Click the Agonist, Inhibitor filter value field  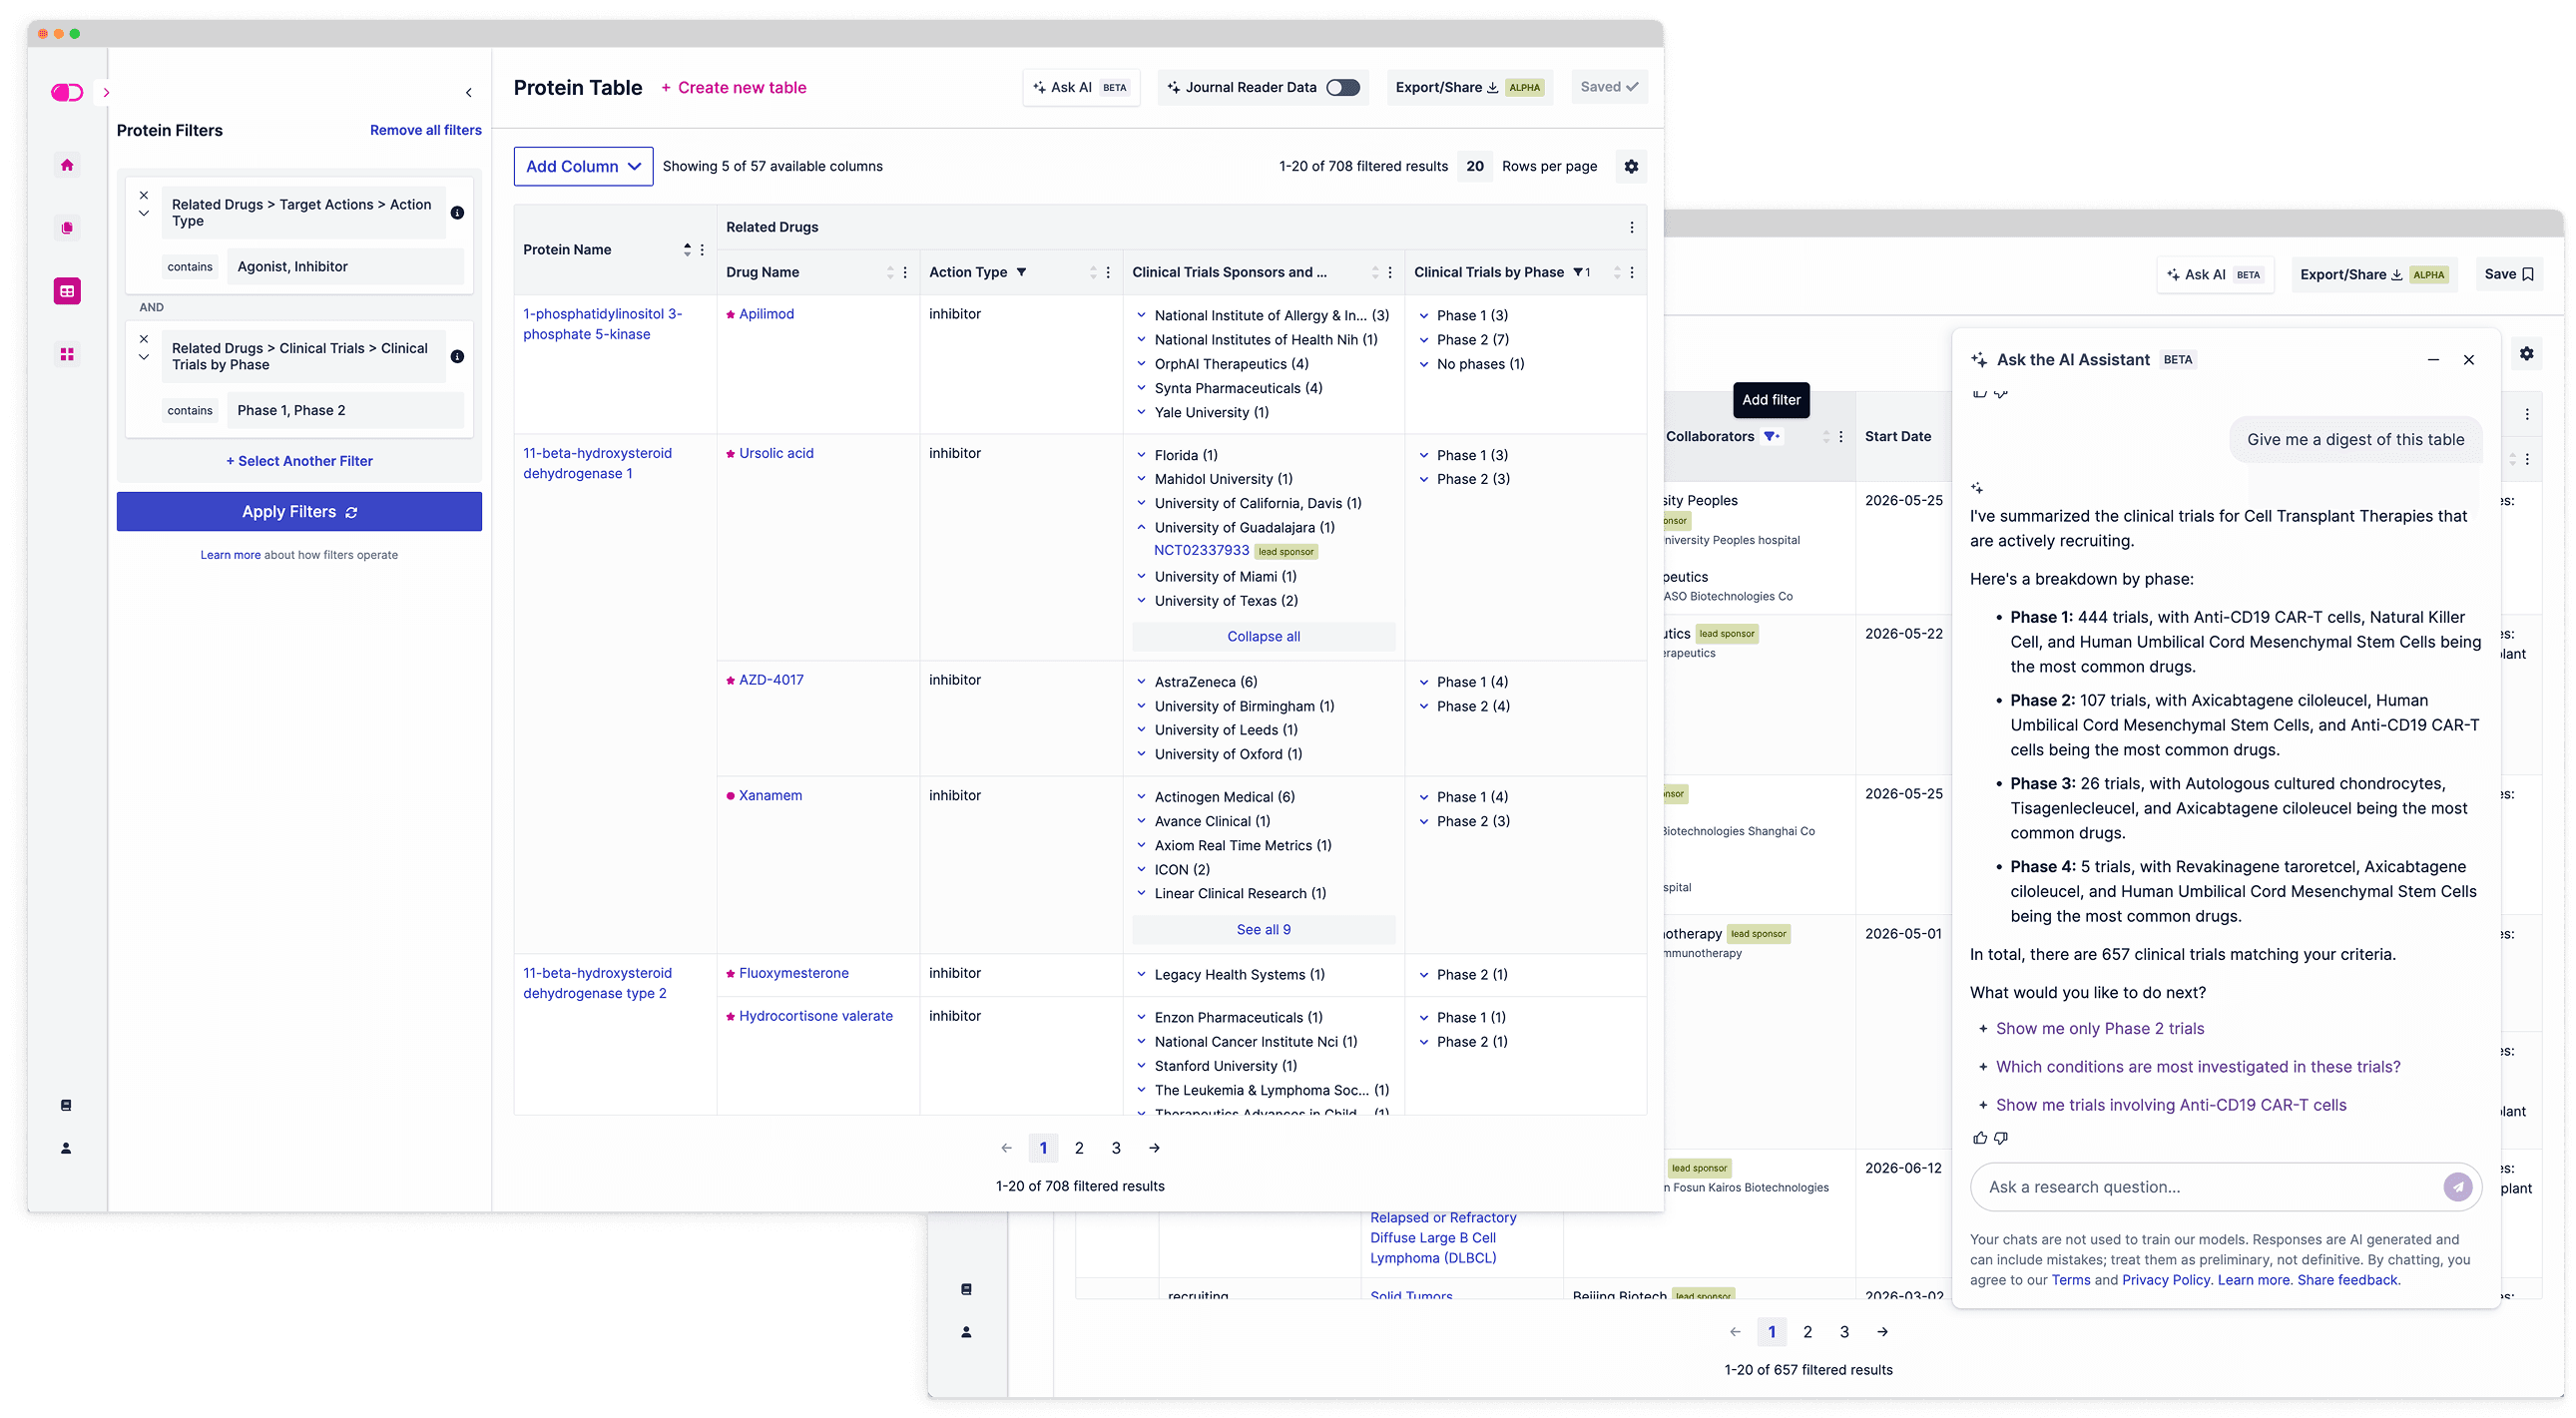[346, 266]
